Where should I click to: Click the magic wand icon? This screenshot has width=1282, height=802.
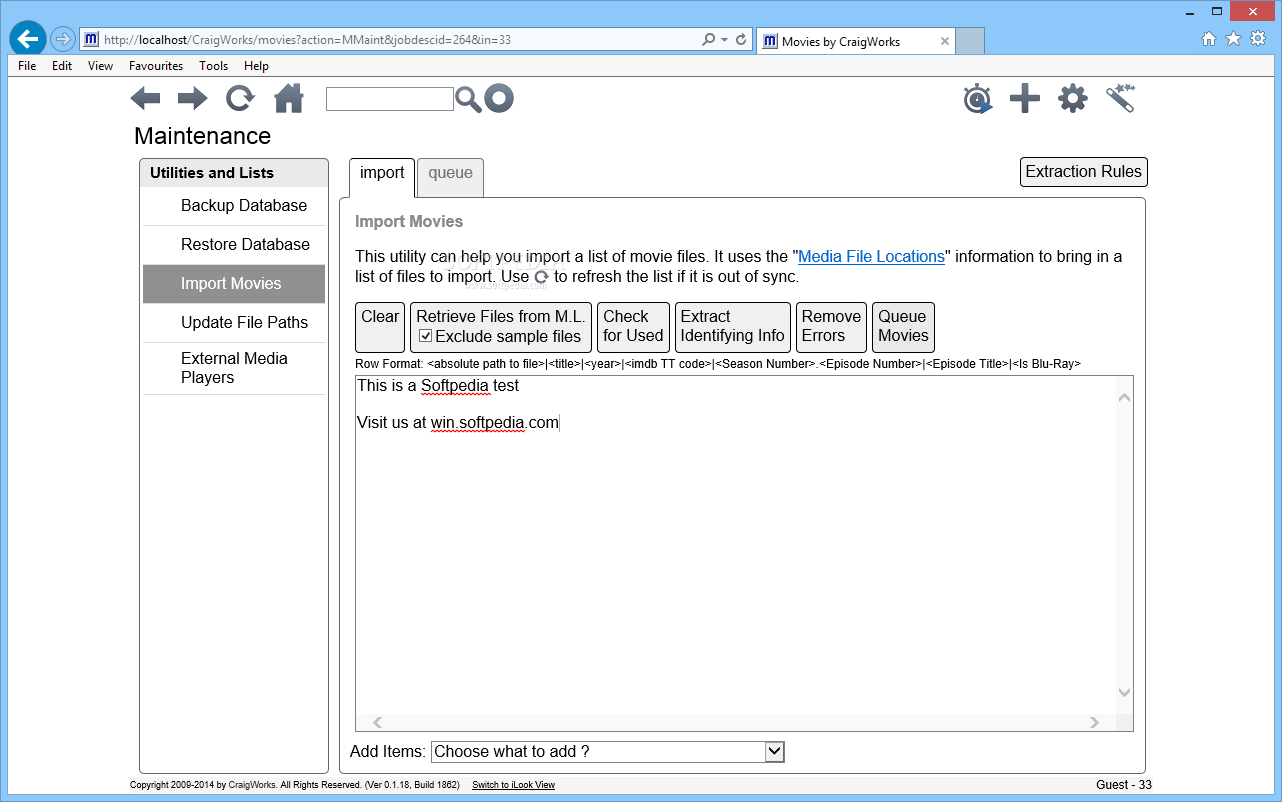(1121, 98)
